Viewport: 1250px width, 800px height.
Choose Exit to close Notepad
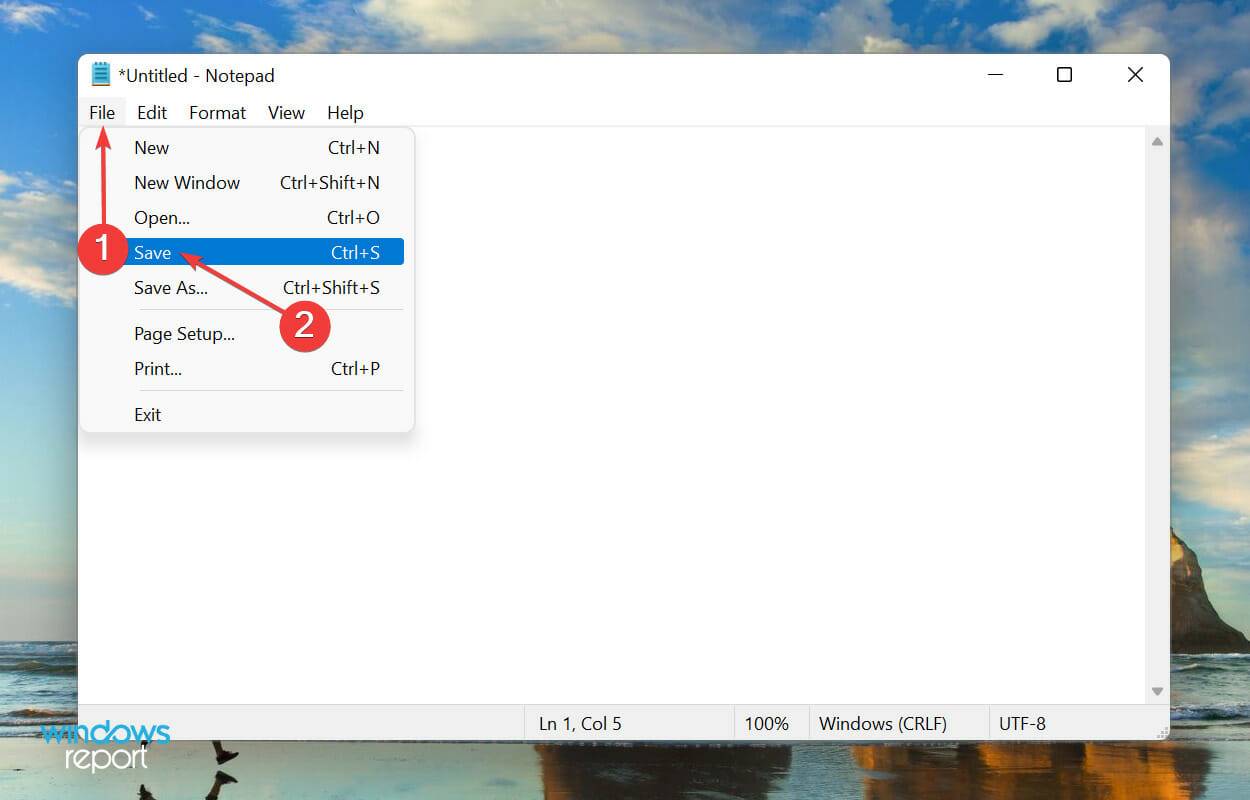click(147, 414)
